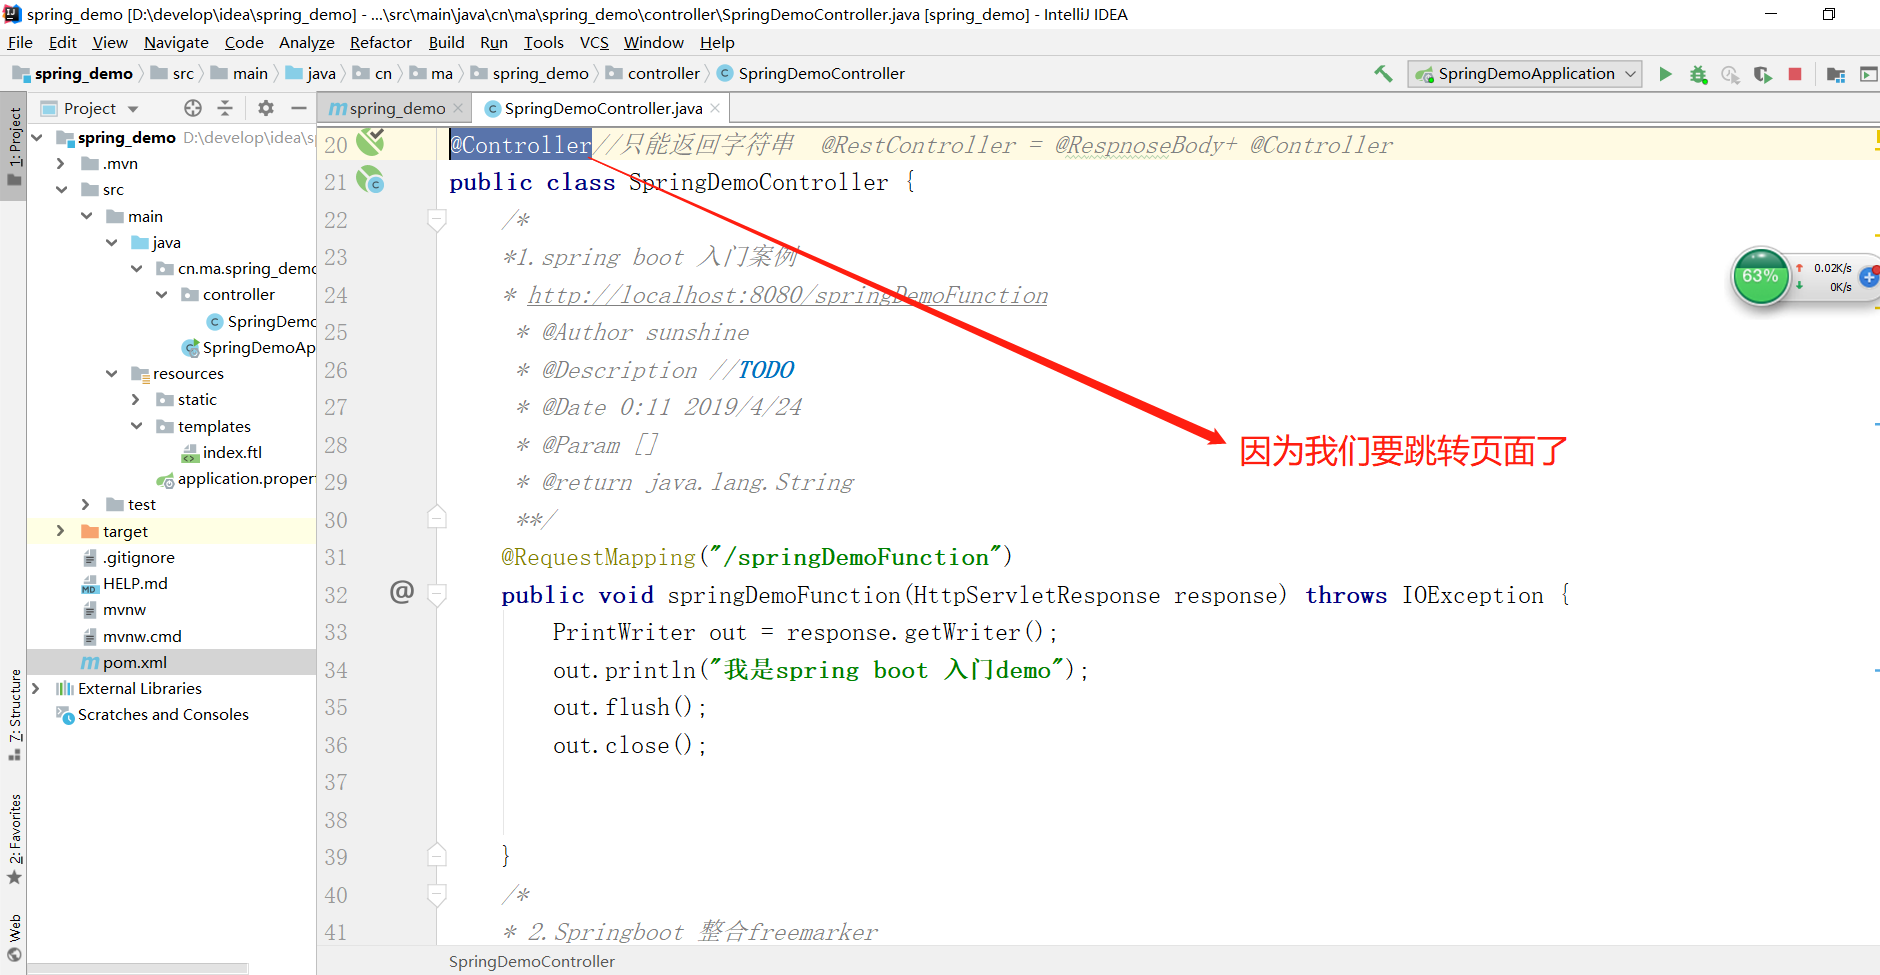Run SpringDemoApplication with green play button

pyautogui.click(x=1665, y=74)
